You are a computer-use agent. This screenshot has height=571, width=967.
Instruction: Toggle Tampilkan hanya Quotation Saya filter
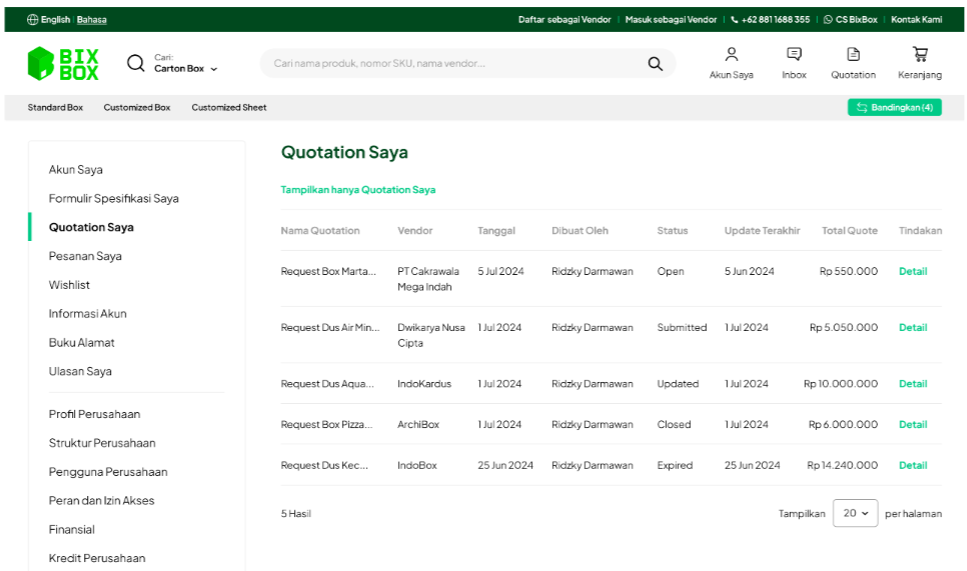(358, 190)
